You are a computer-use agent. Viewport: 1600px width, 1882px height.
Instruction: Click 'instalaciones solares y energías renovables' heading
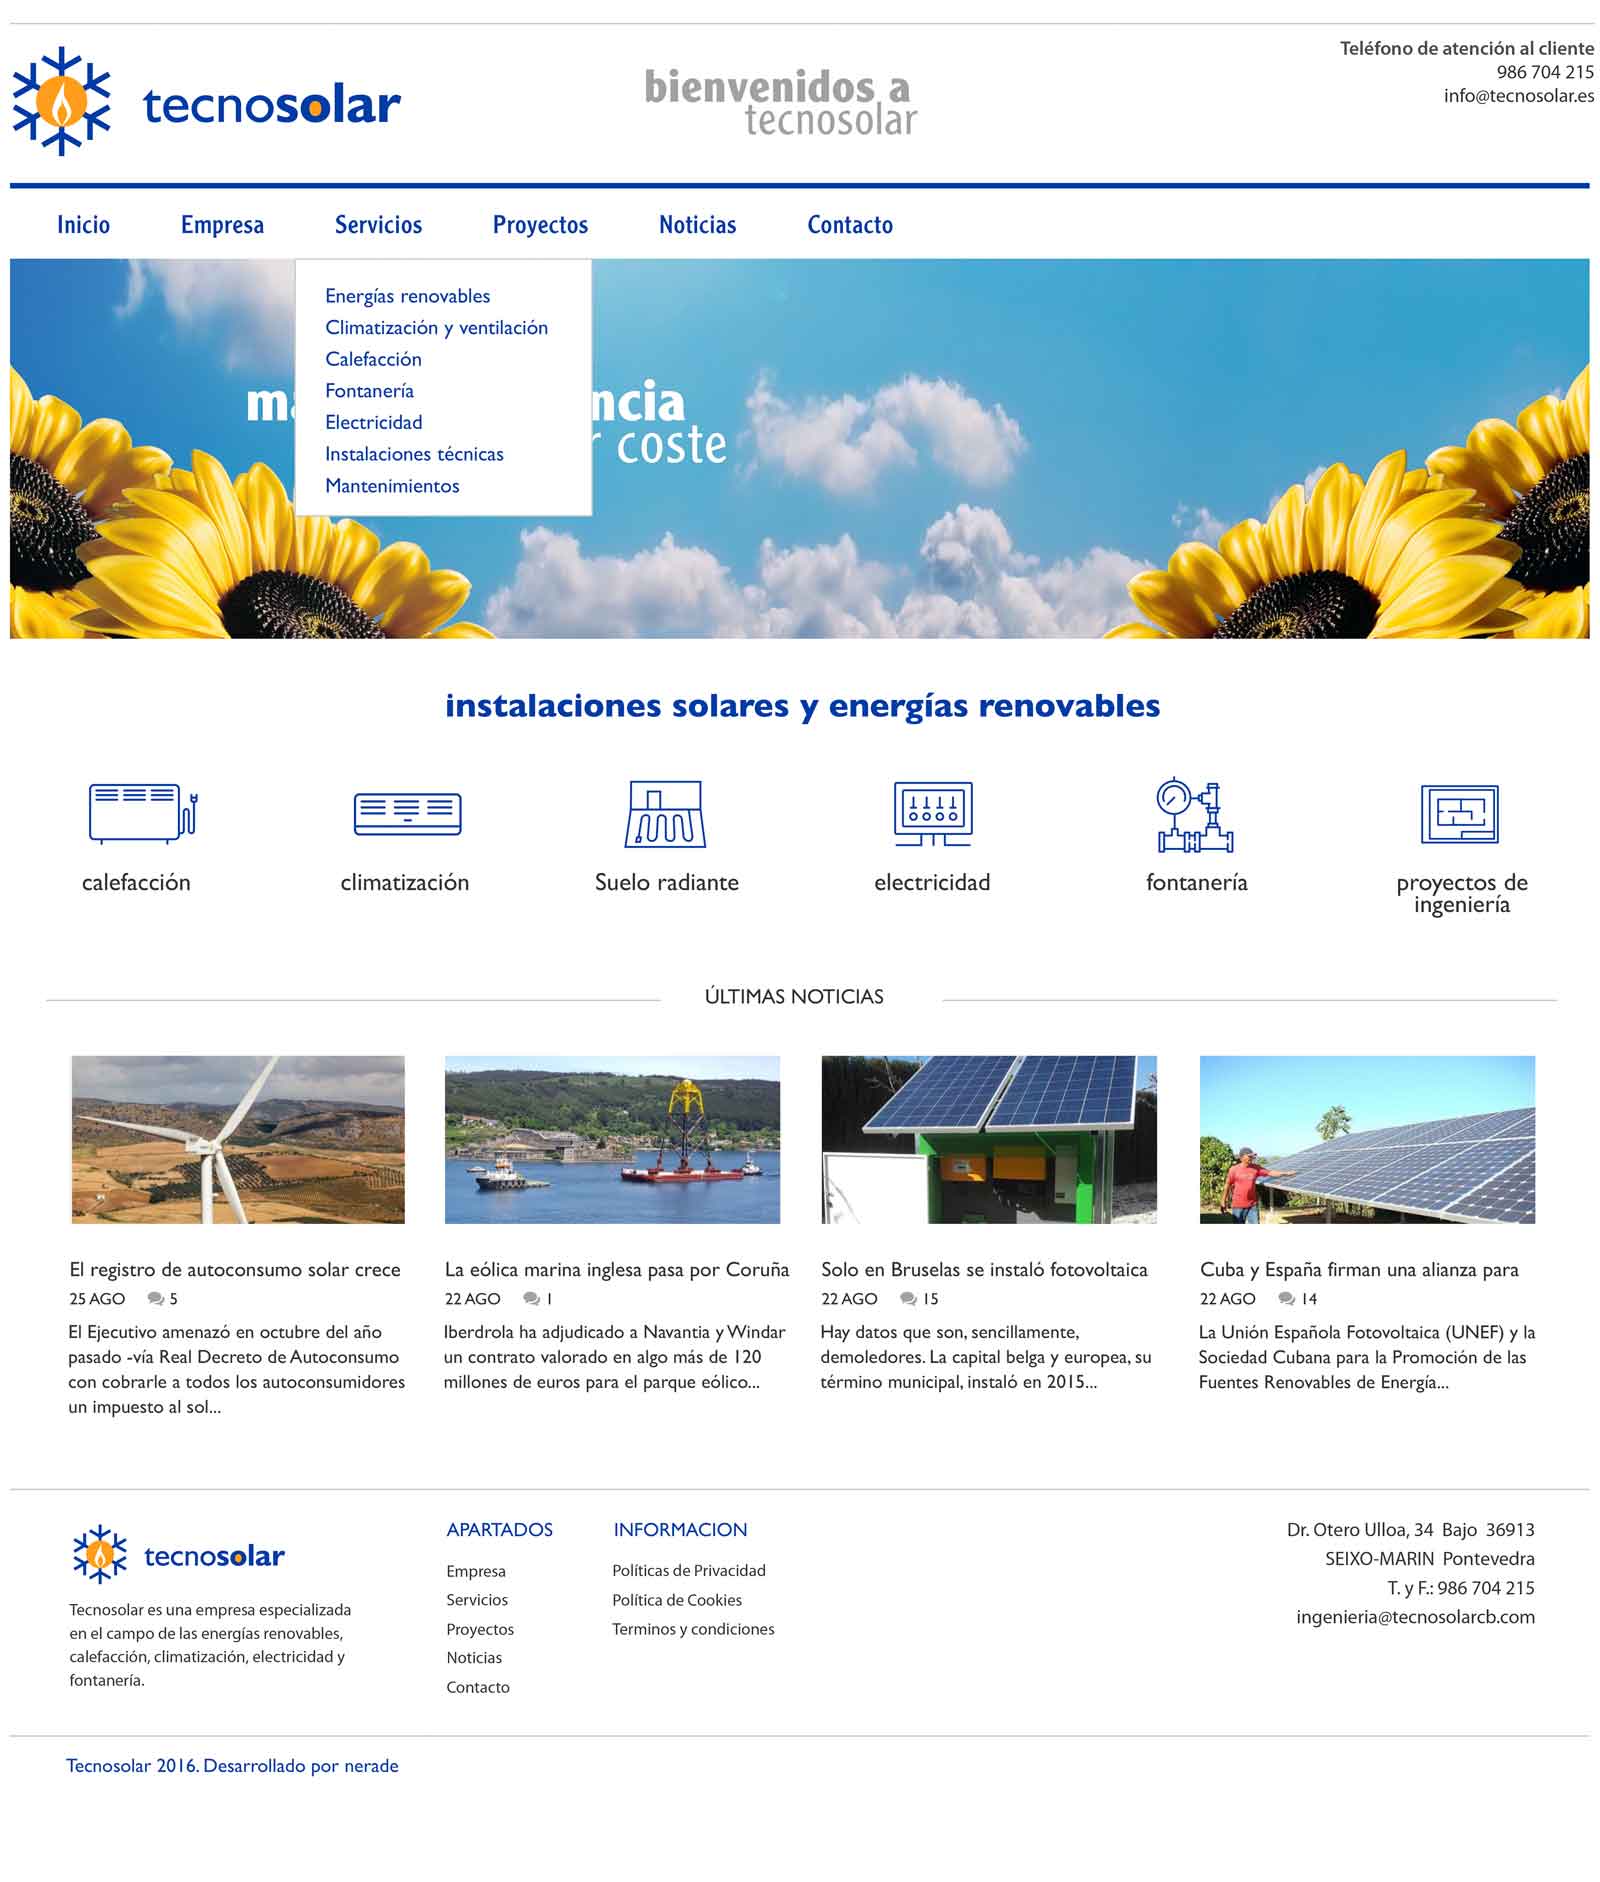[x=802, y=706]
